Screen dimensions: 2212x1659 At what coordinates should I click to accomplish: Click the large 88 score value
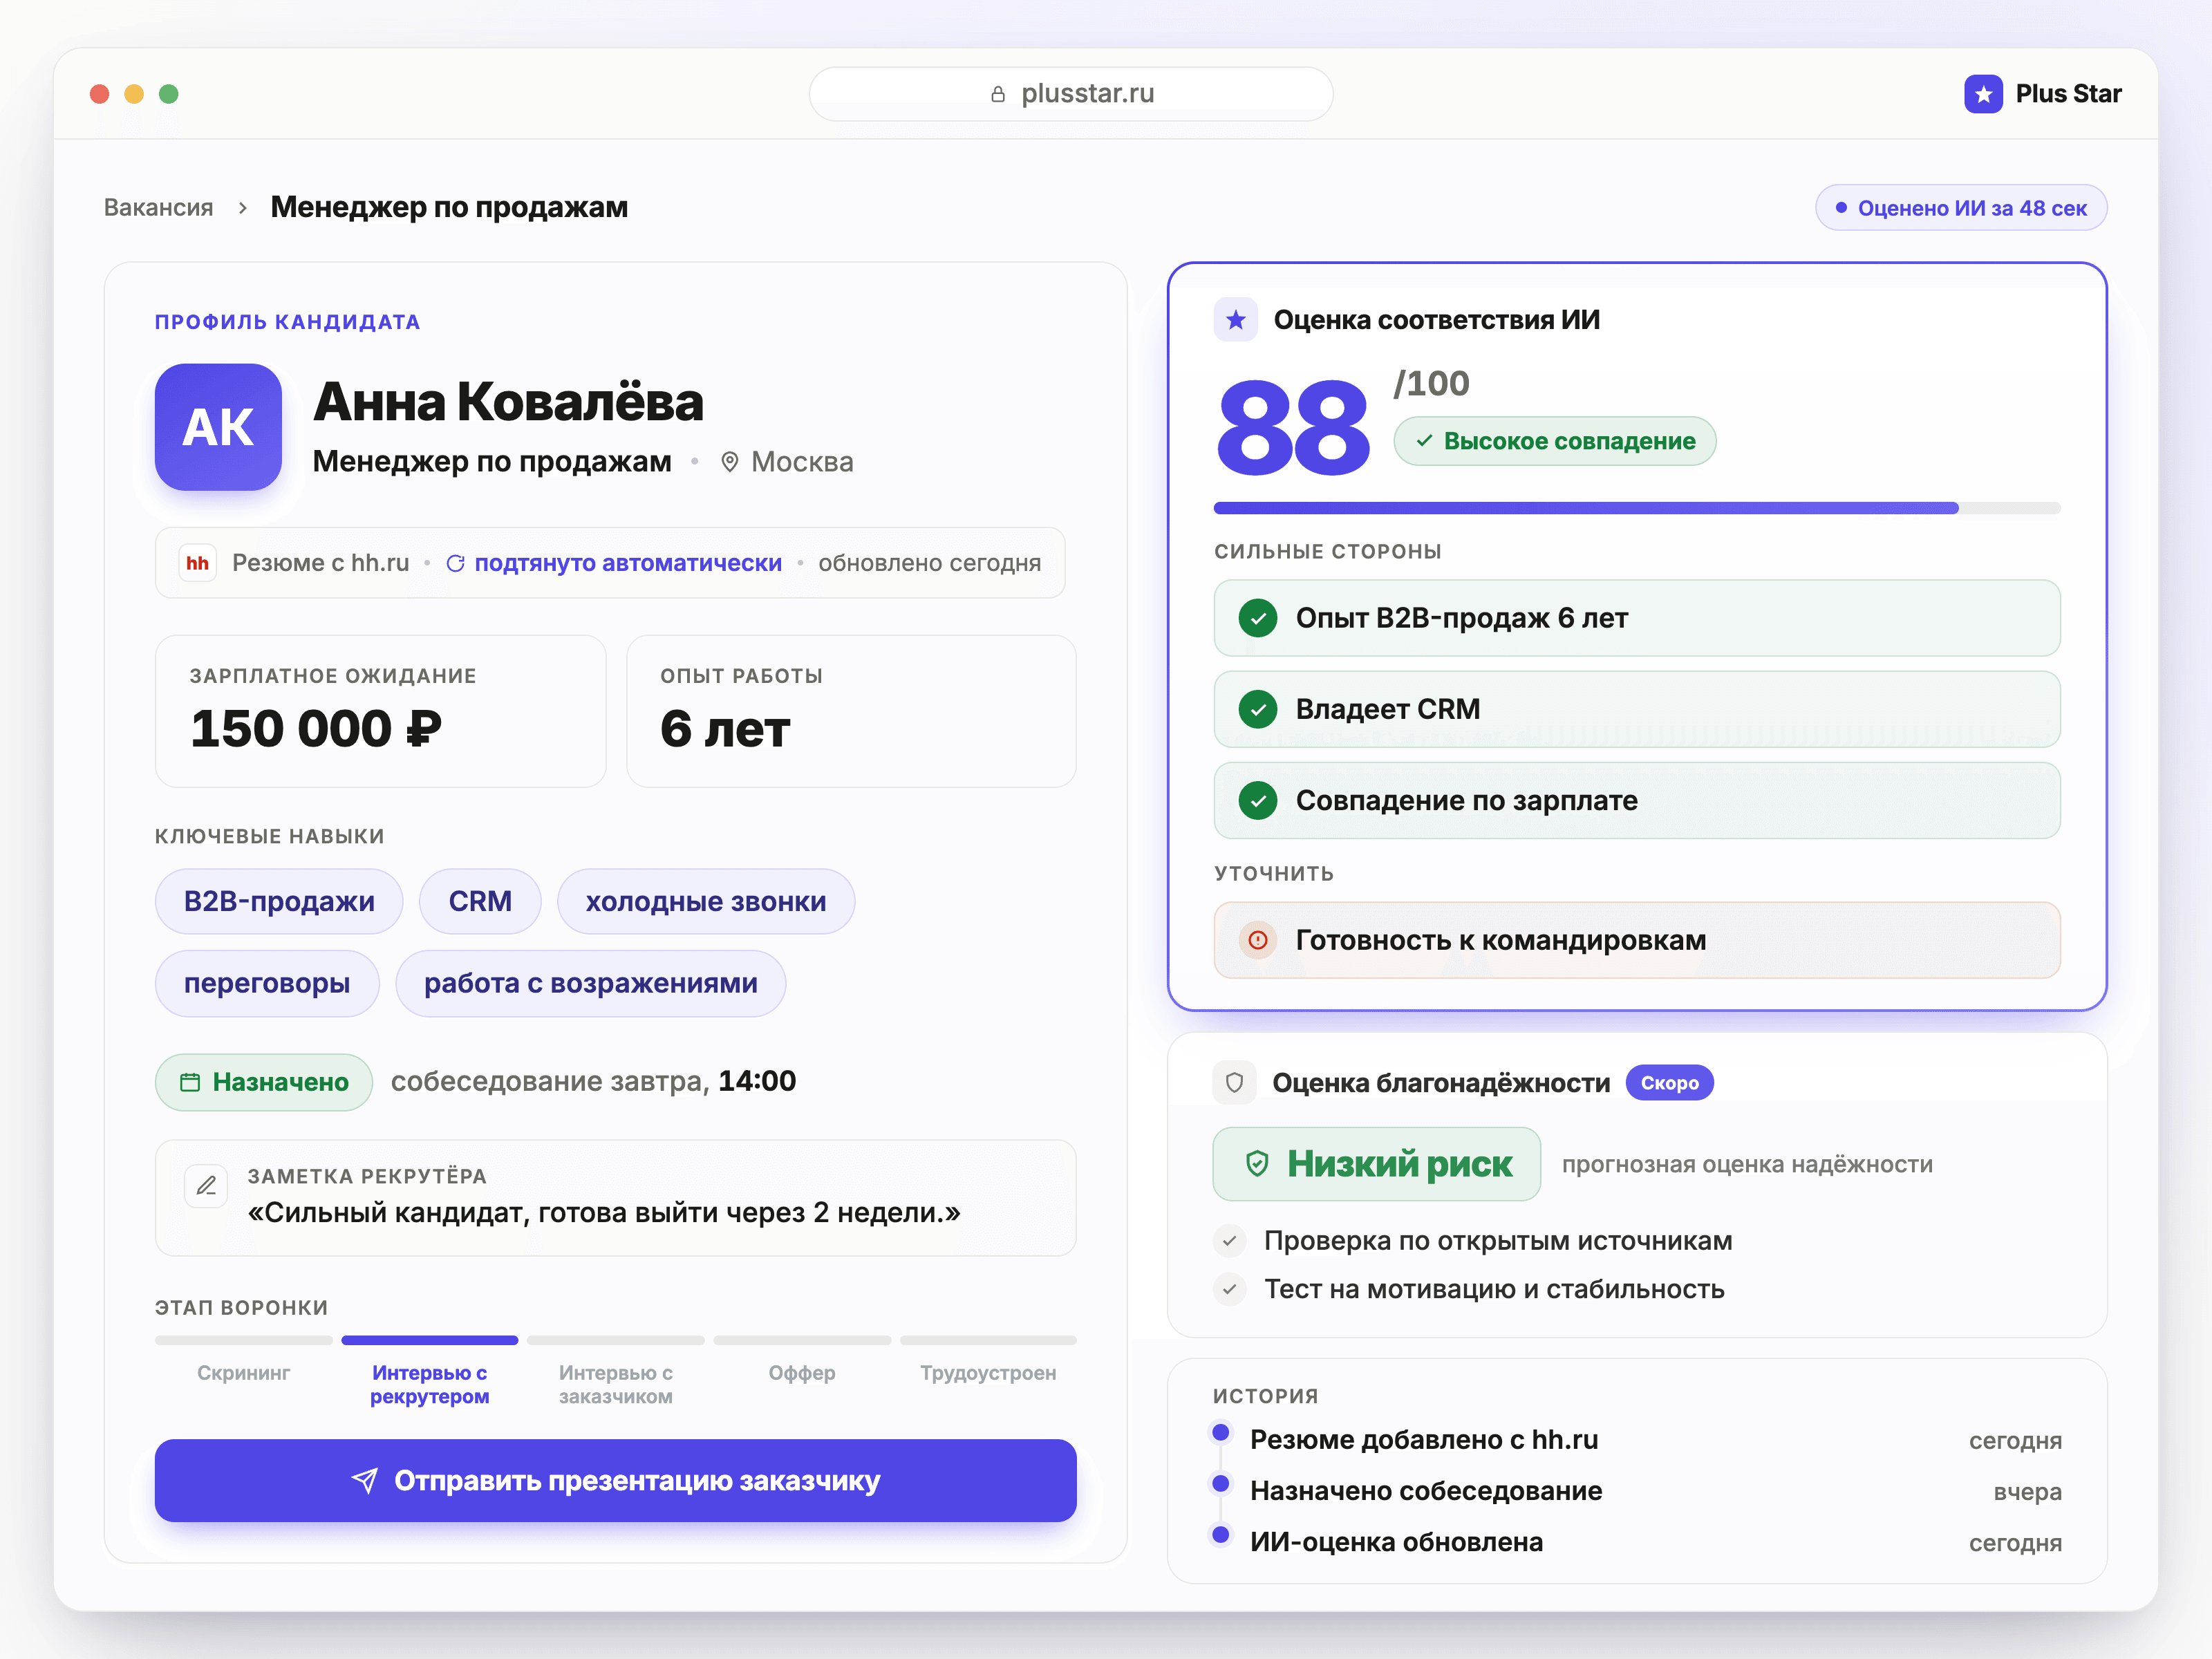pyautogui.click(x=1293, y=428)
